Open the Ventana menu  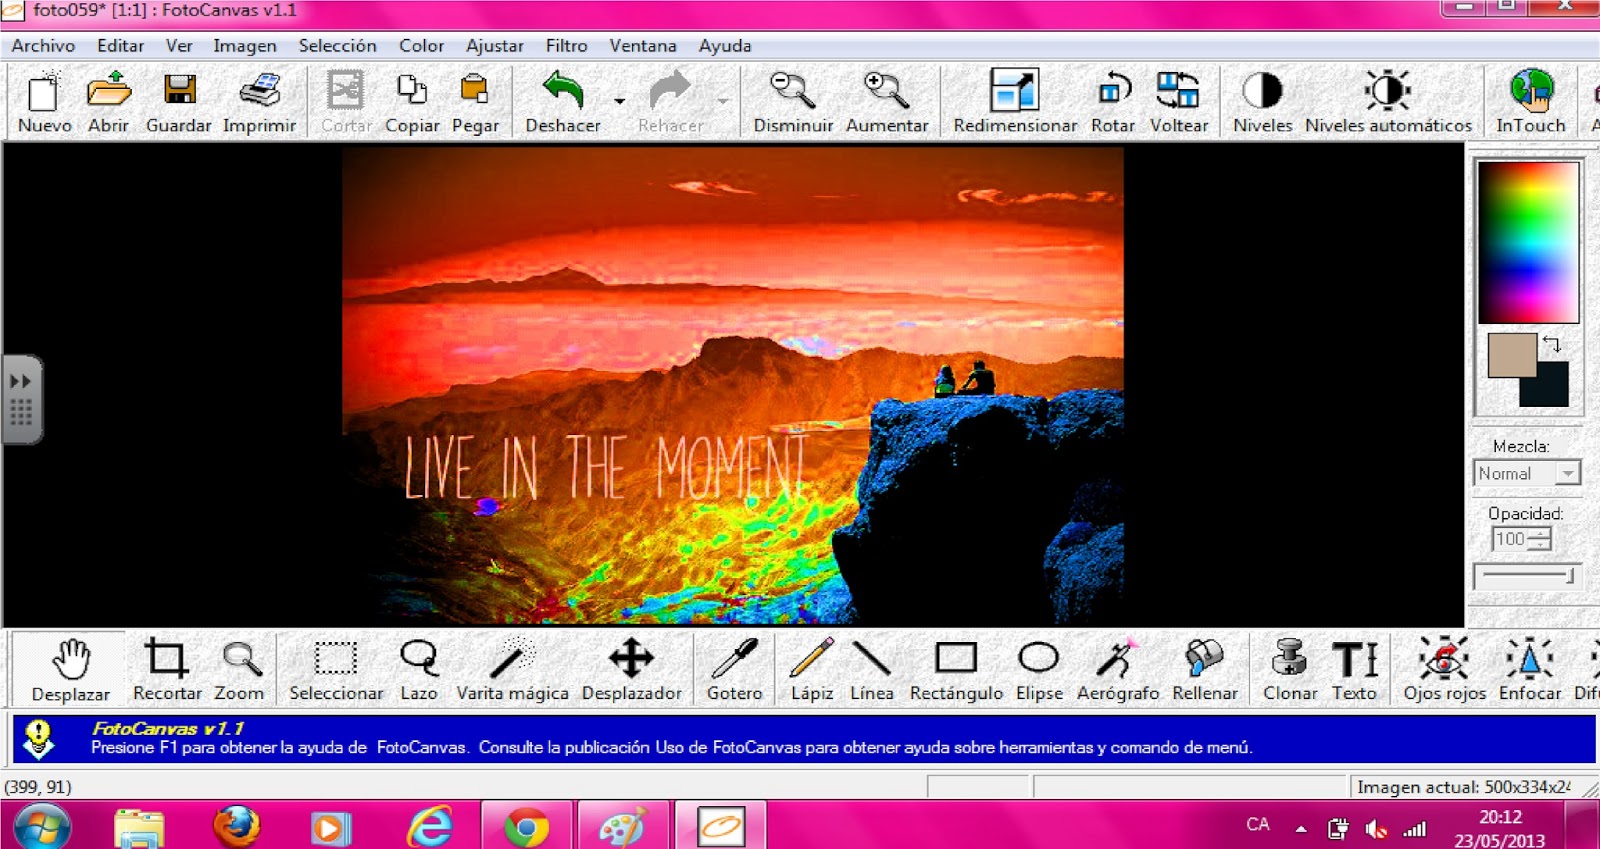click(x=643, y=46)
